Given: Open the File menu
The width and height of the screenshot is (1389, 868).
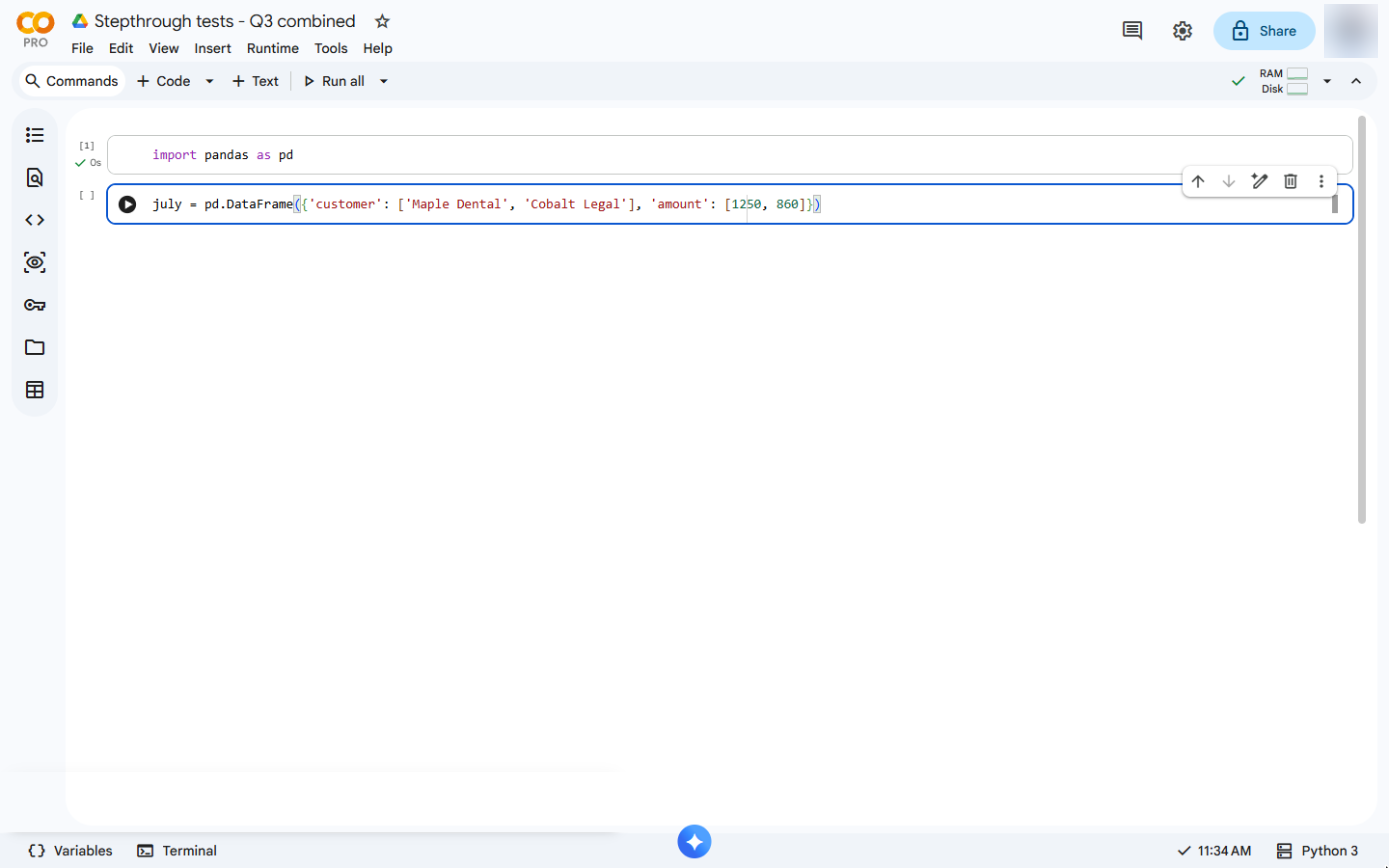Looking at the screenshot, I should [82, 48].
